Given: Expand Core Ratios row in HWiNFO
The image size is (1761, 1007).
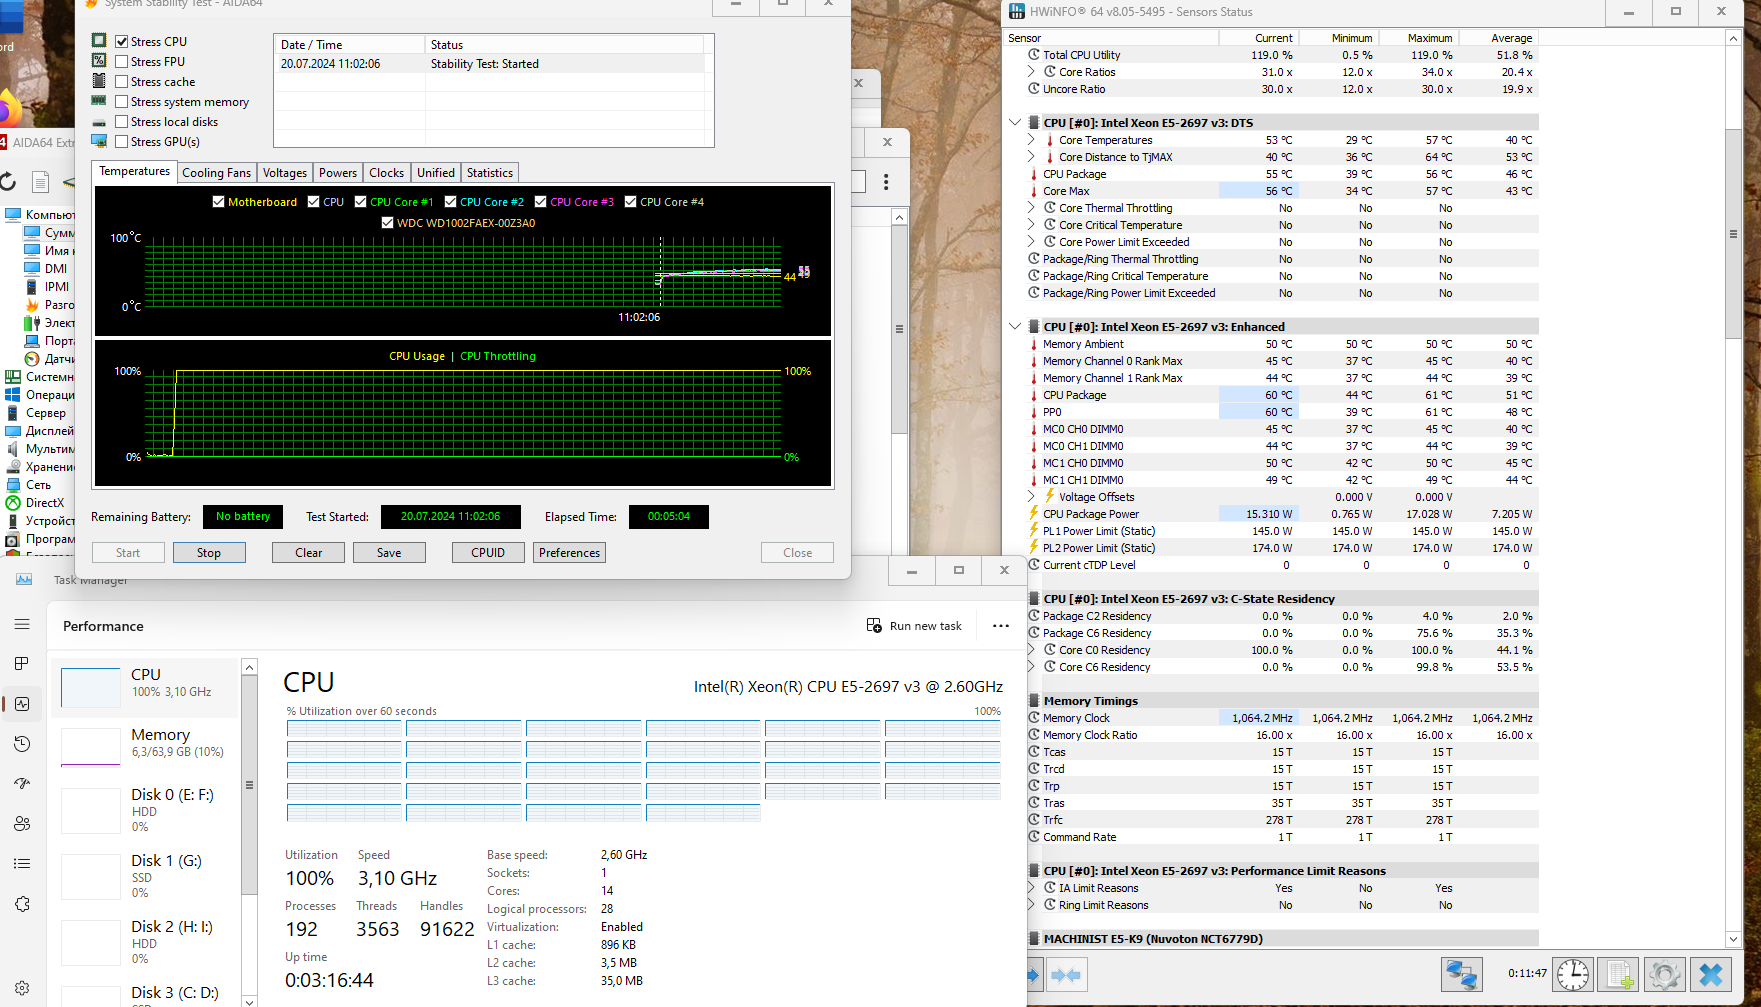Looking at the screenshot, I should click(1031, 72).
